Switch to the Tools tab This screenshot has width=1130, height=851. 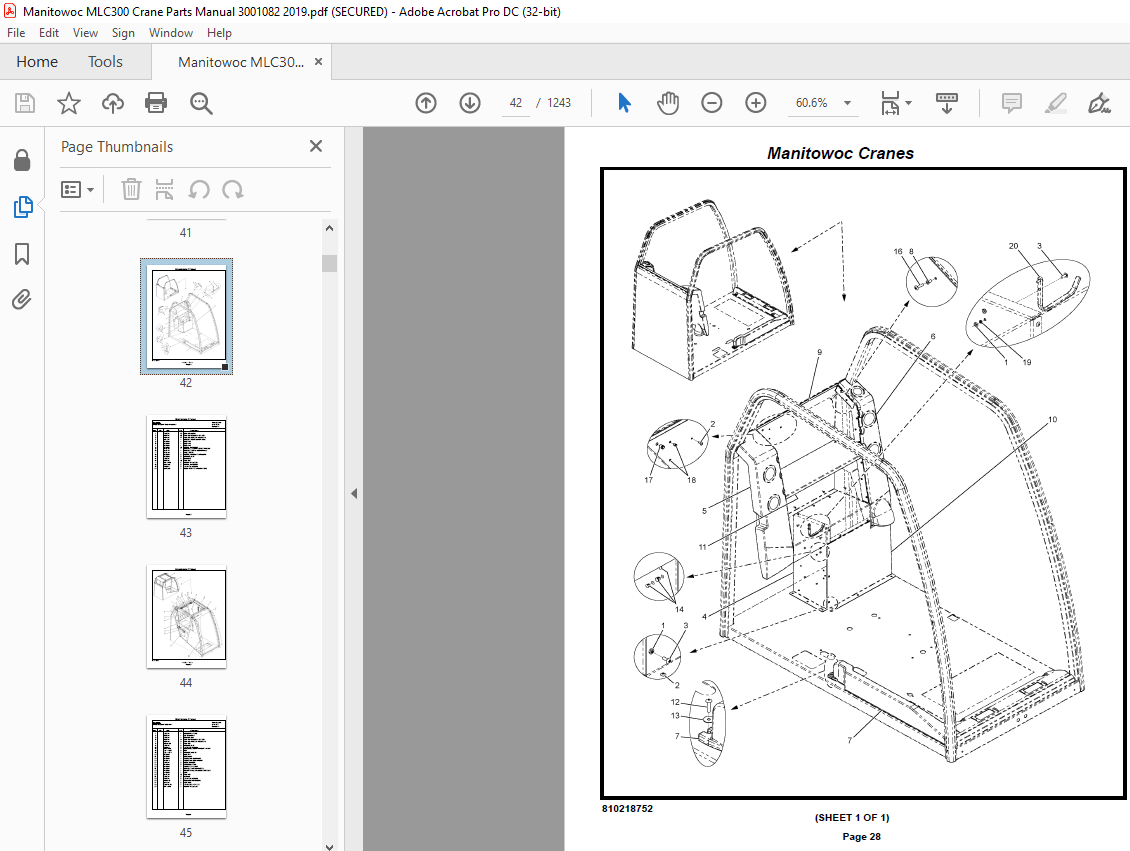[105, 62]
